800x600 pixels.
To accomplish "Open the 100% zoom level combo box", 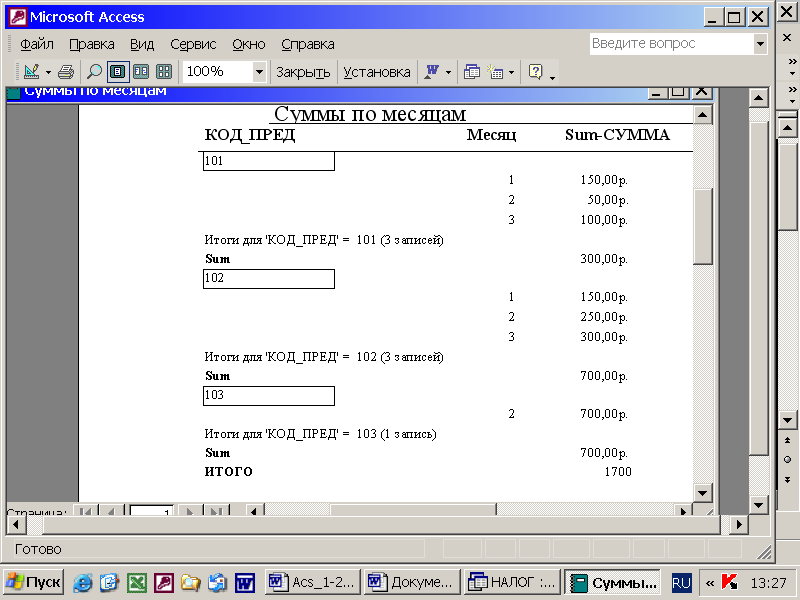I will click(224, 71).
